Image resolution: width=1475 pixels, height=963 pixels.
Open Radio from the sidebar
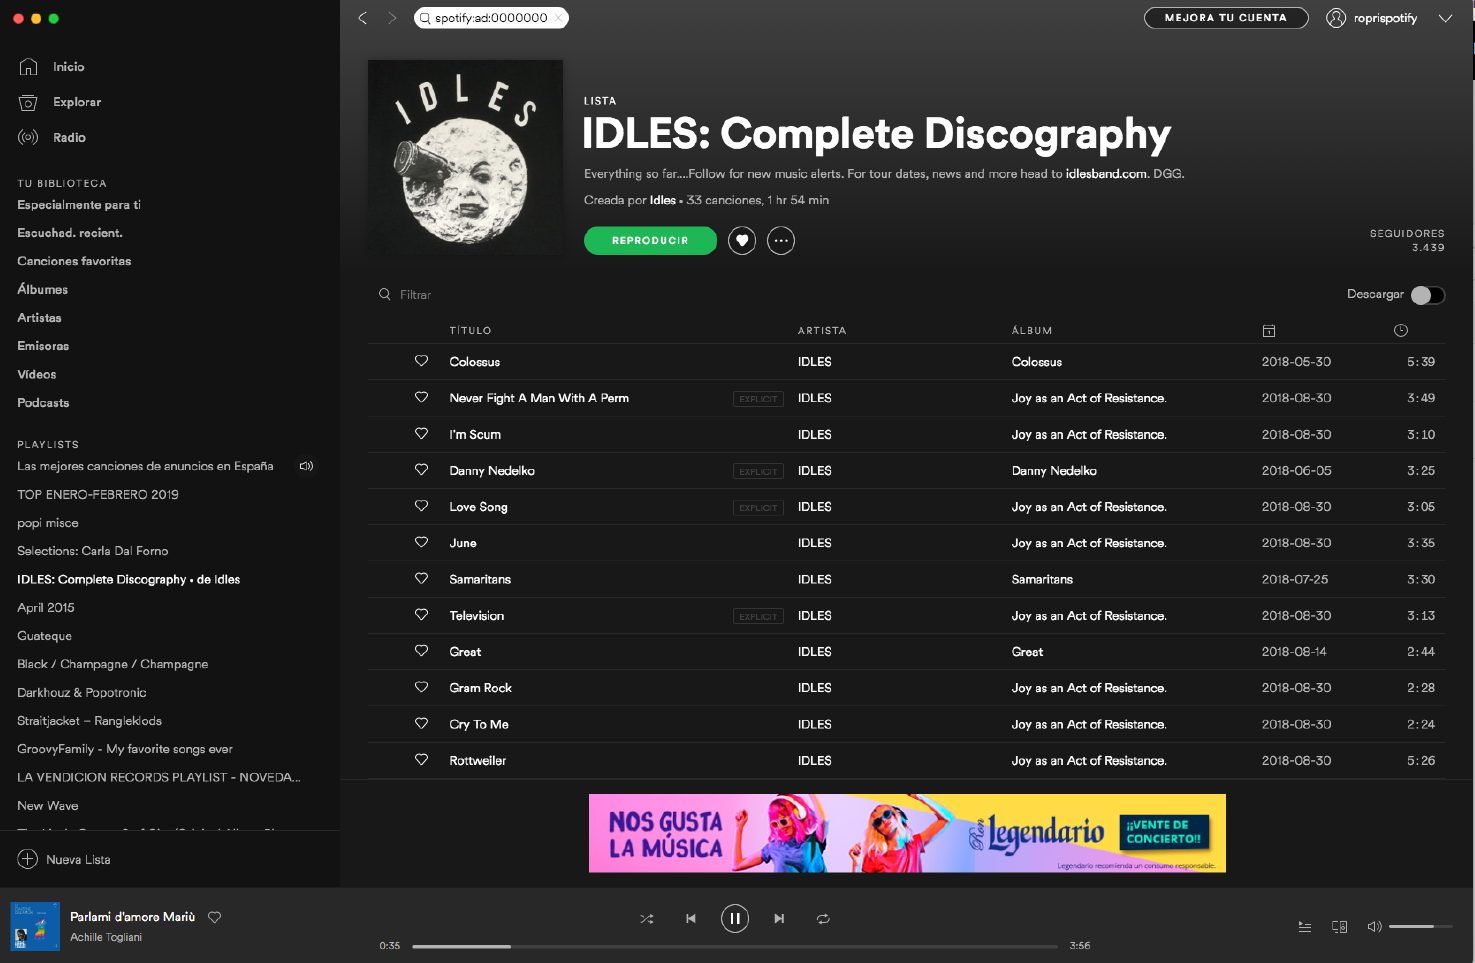point(69,138)
